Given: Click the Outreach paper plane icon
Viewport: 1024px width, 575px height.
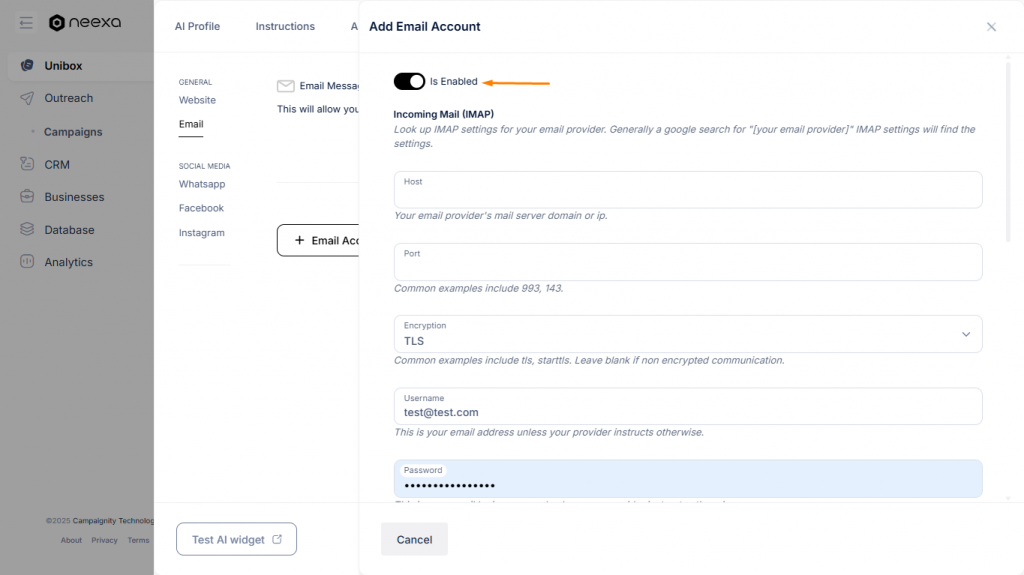Looking at the screenshot, I should (x=27, y=98).
